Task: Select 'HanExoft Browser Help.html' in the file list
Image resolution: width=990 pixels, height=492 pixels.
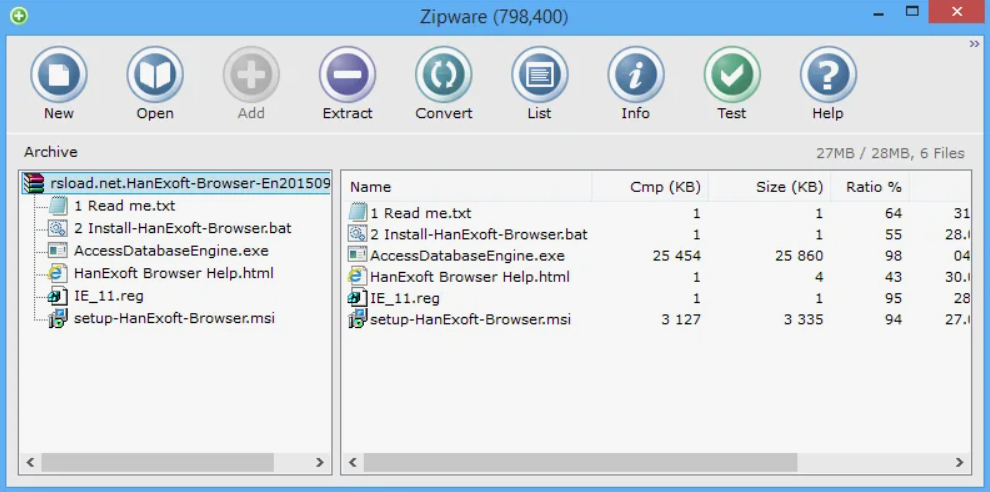Action: click(x=470, y=277)
